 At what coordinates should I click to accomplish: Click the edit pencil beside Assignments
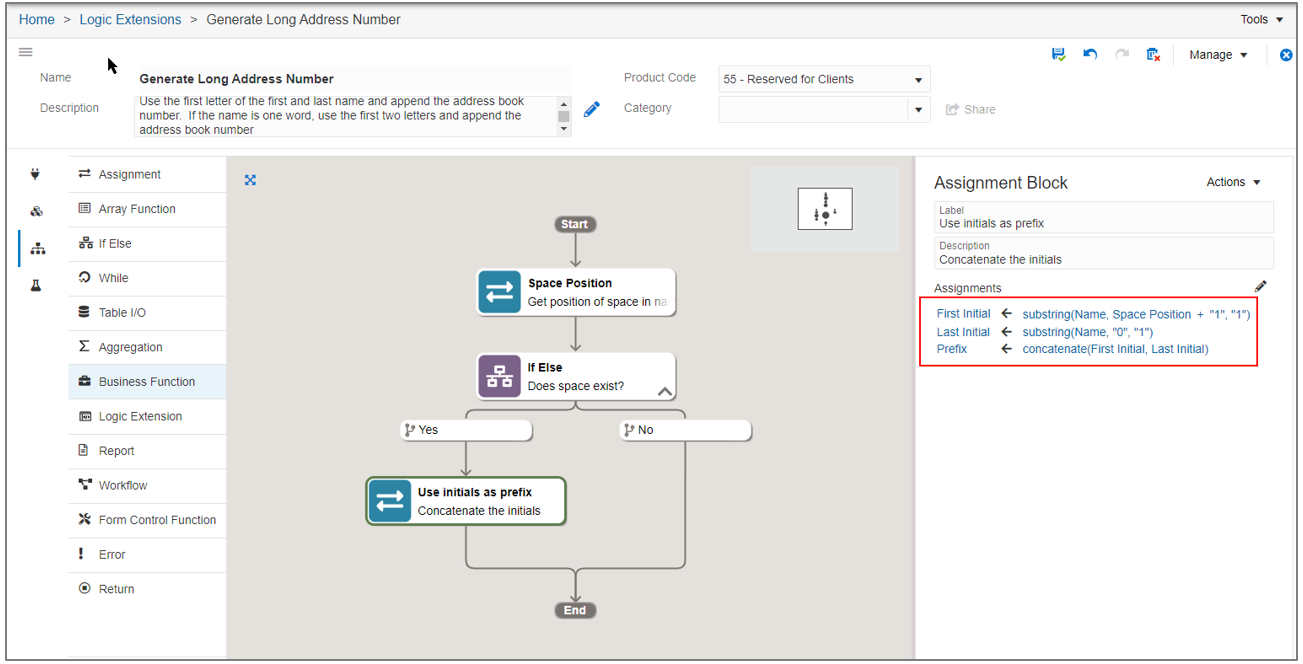(x=1261, y=286)
